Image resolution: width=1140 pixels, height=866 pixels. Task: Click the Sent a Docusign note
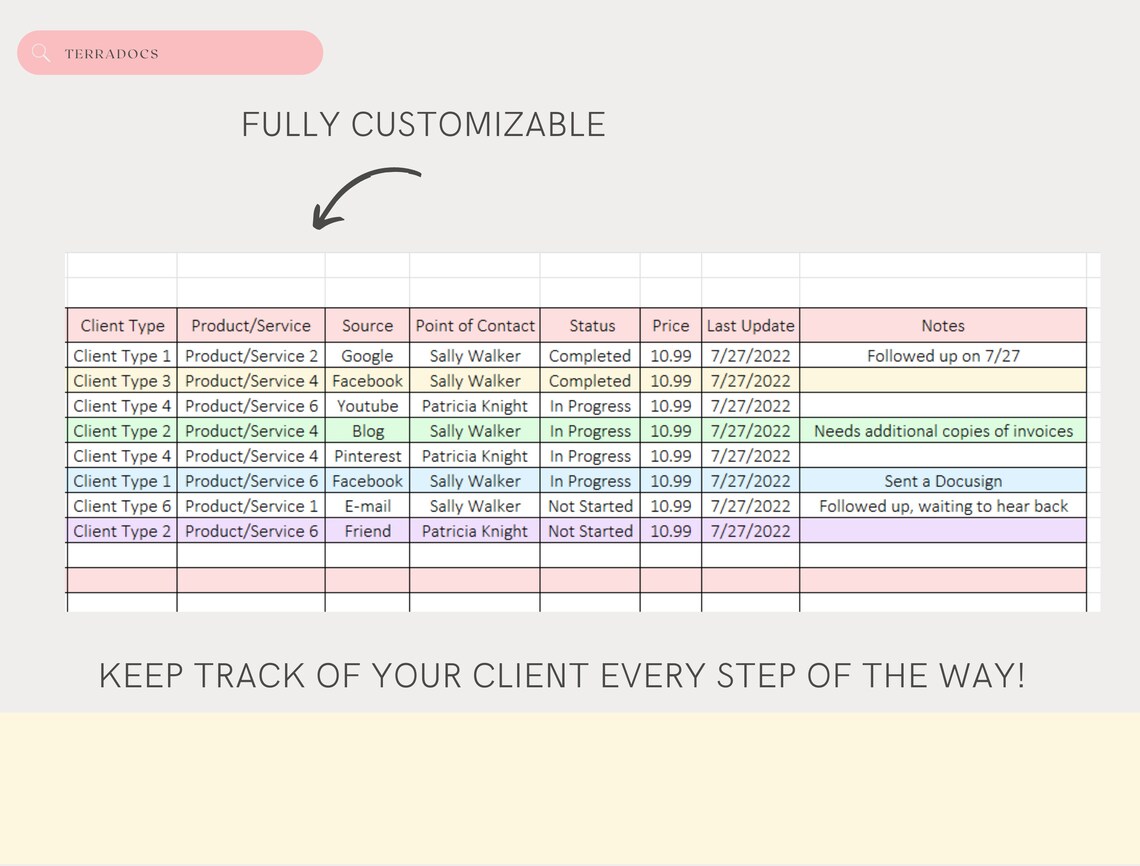click(x=942, y=480)
